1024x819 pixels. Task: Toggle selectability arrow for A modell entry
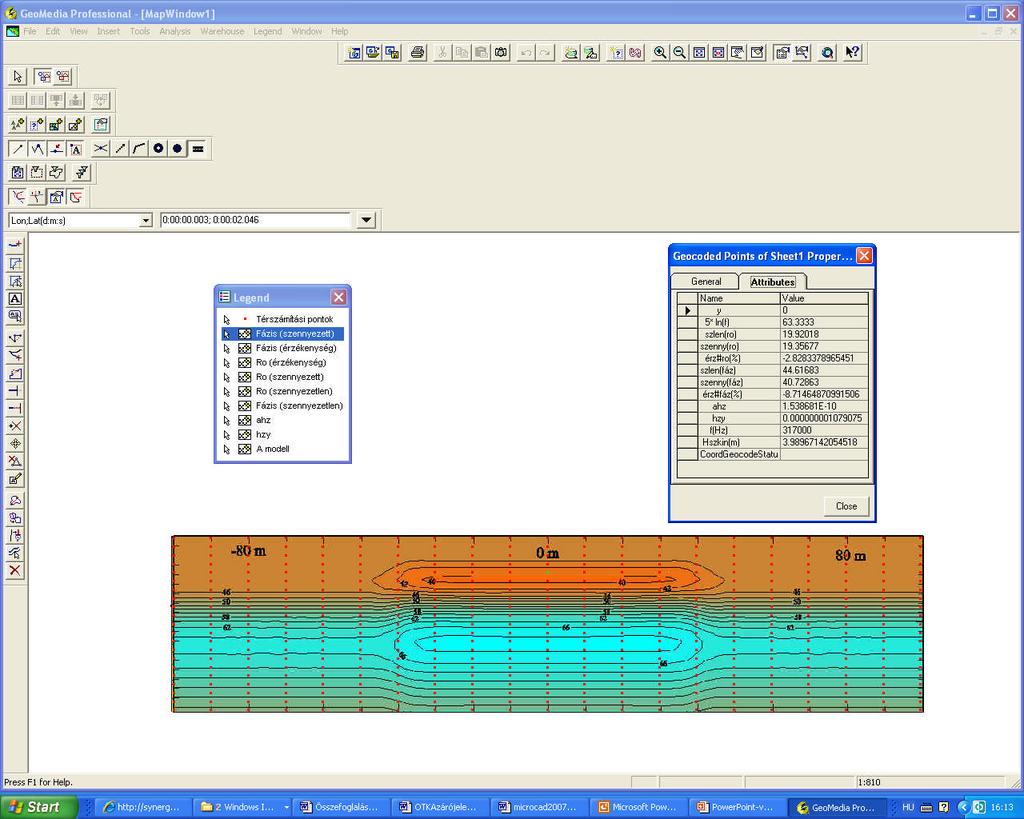[x=227, y=449]
